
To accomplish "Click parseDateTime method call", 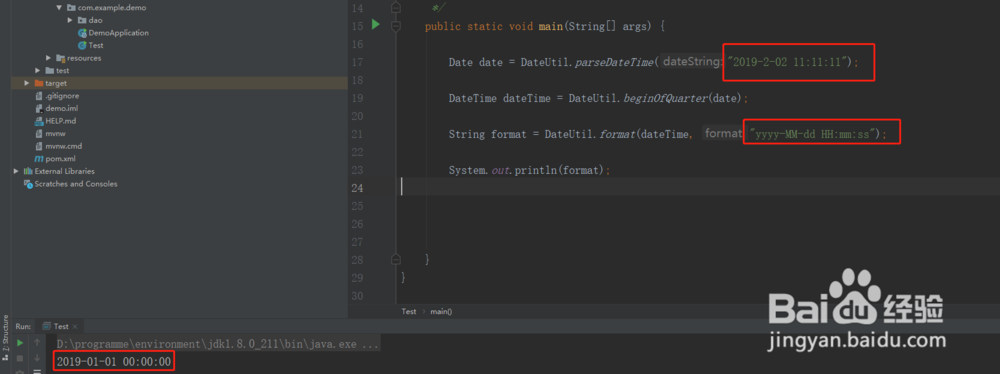I will pyautogui.click(x=615, y=62).
